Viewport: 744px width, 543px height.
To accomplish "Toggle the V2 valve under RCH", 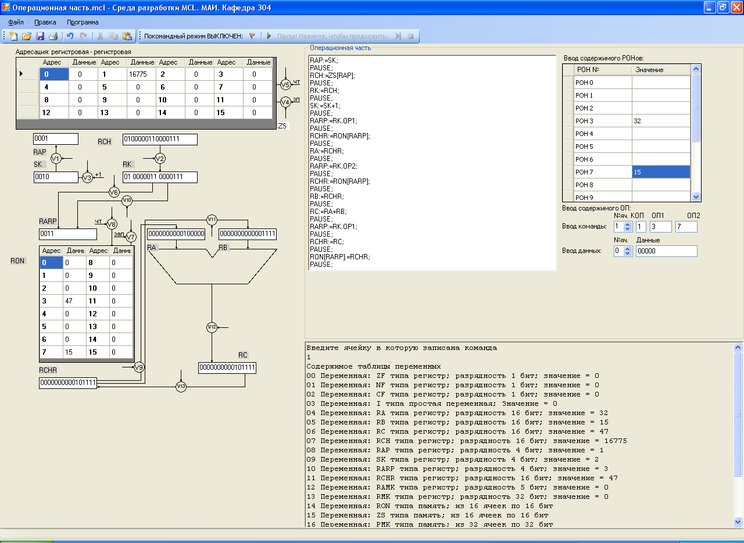I will (x=160, y=158).
